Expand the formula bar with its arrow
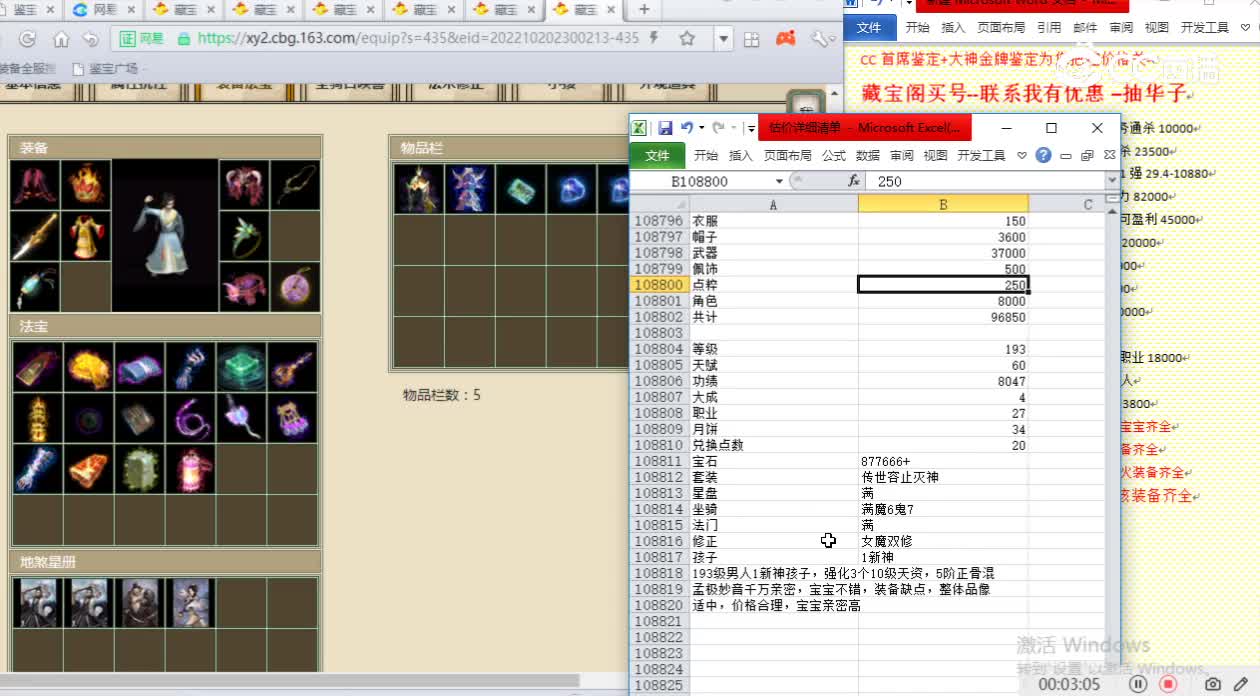Image resolution: width=1260 pixels, height=696 pixels. pos(1112,181)
